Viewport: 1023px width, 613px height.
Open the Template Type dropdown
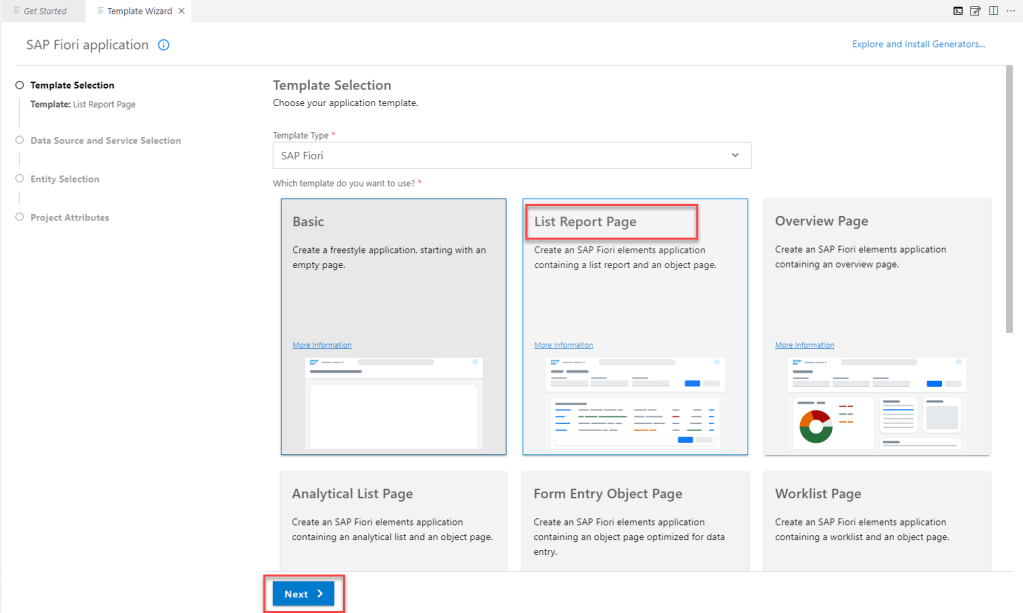tap(511, 156)
